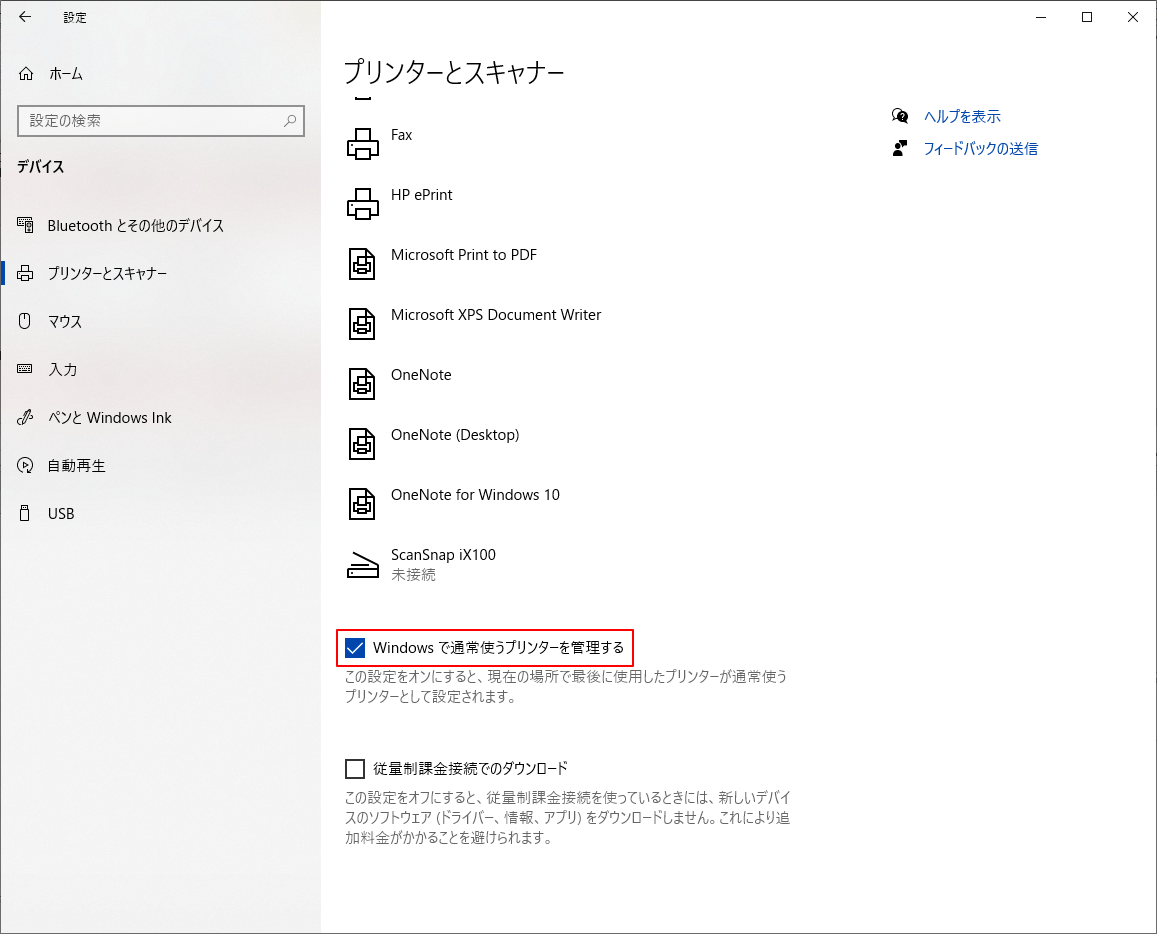Click the OneNote (Desktop) printer icon
1157x934 pixels.
click(362, 443)
